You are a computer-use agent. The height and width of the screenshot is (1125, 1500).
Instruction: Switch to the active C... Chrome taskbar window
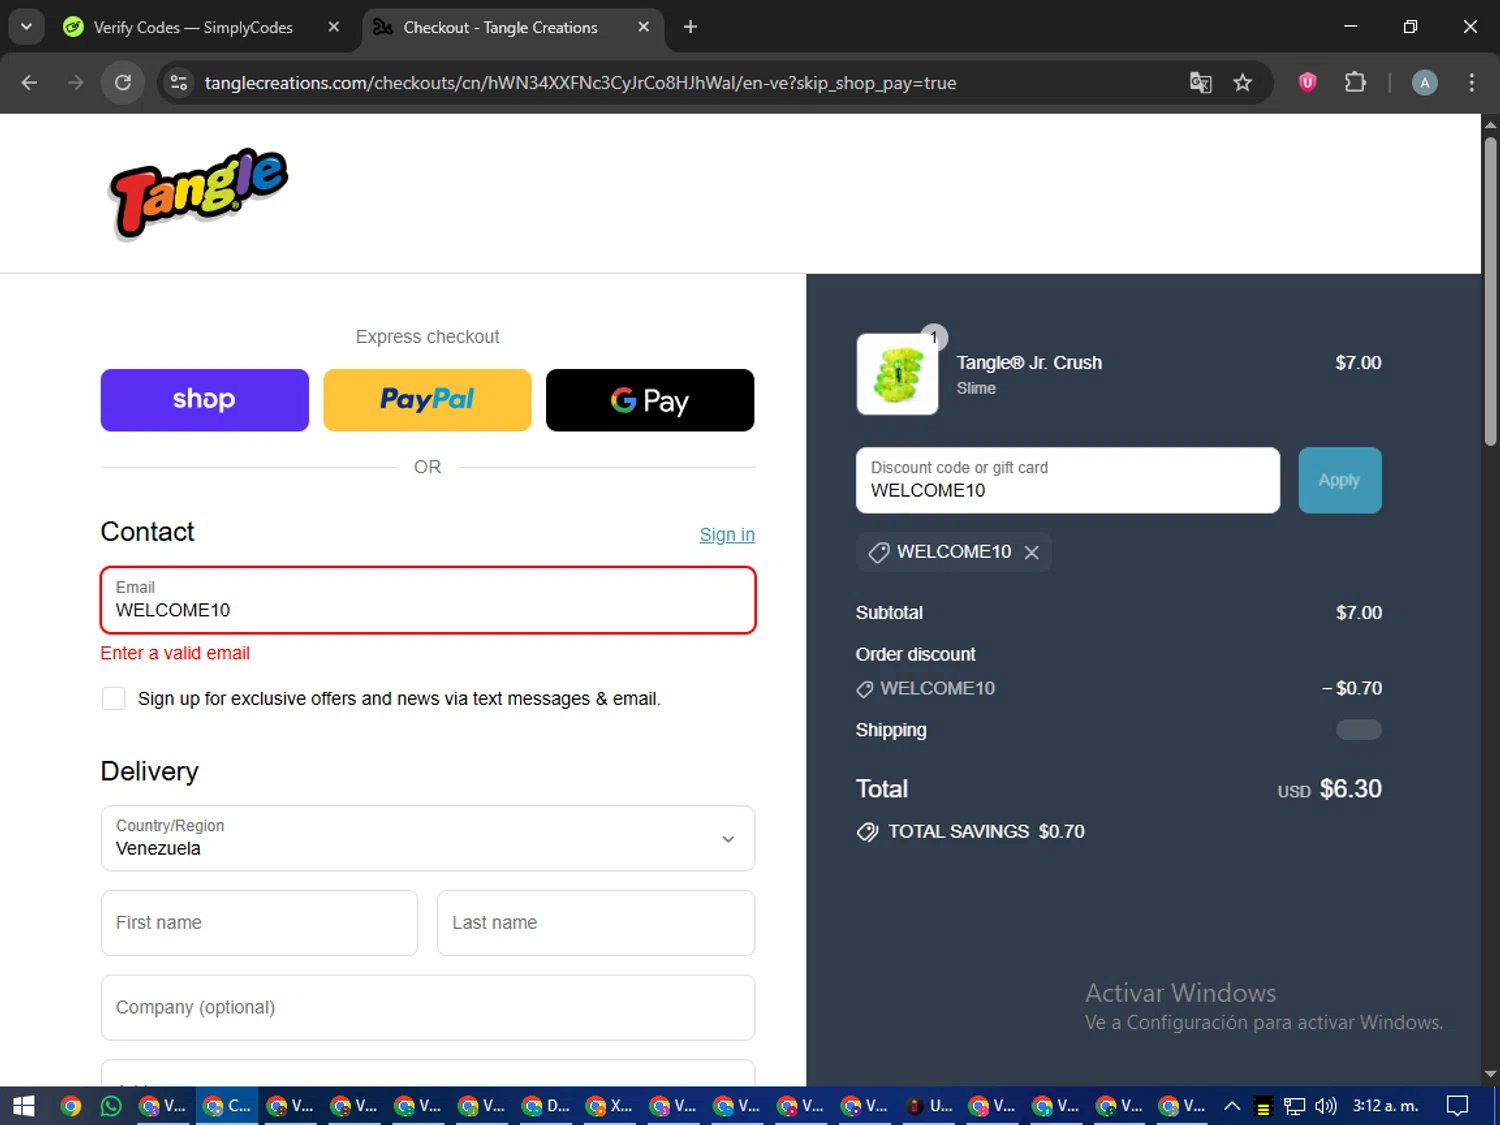coord(227,1106)
